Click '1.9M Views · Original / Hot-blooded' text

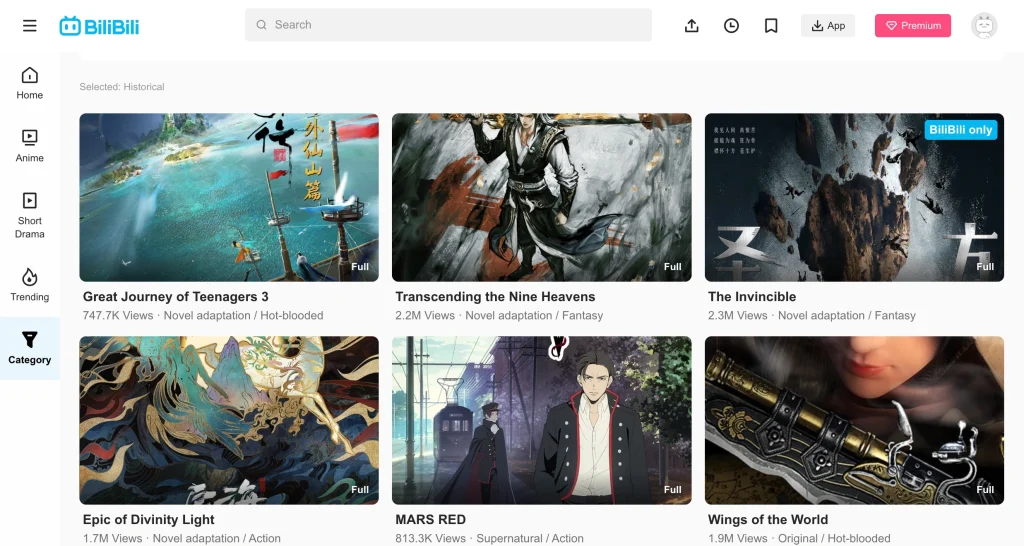[x=799, y=538]
